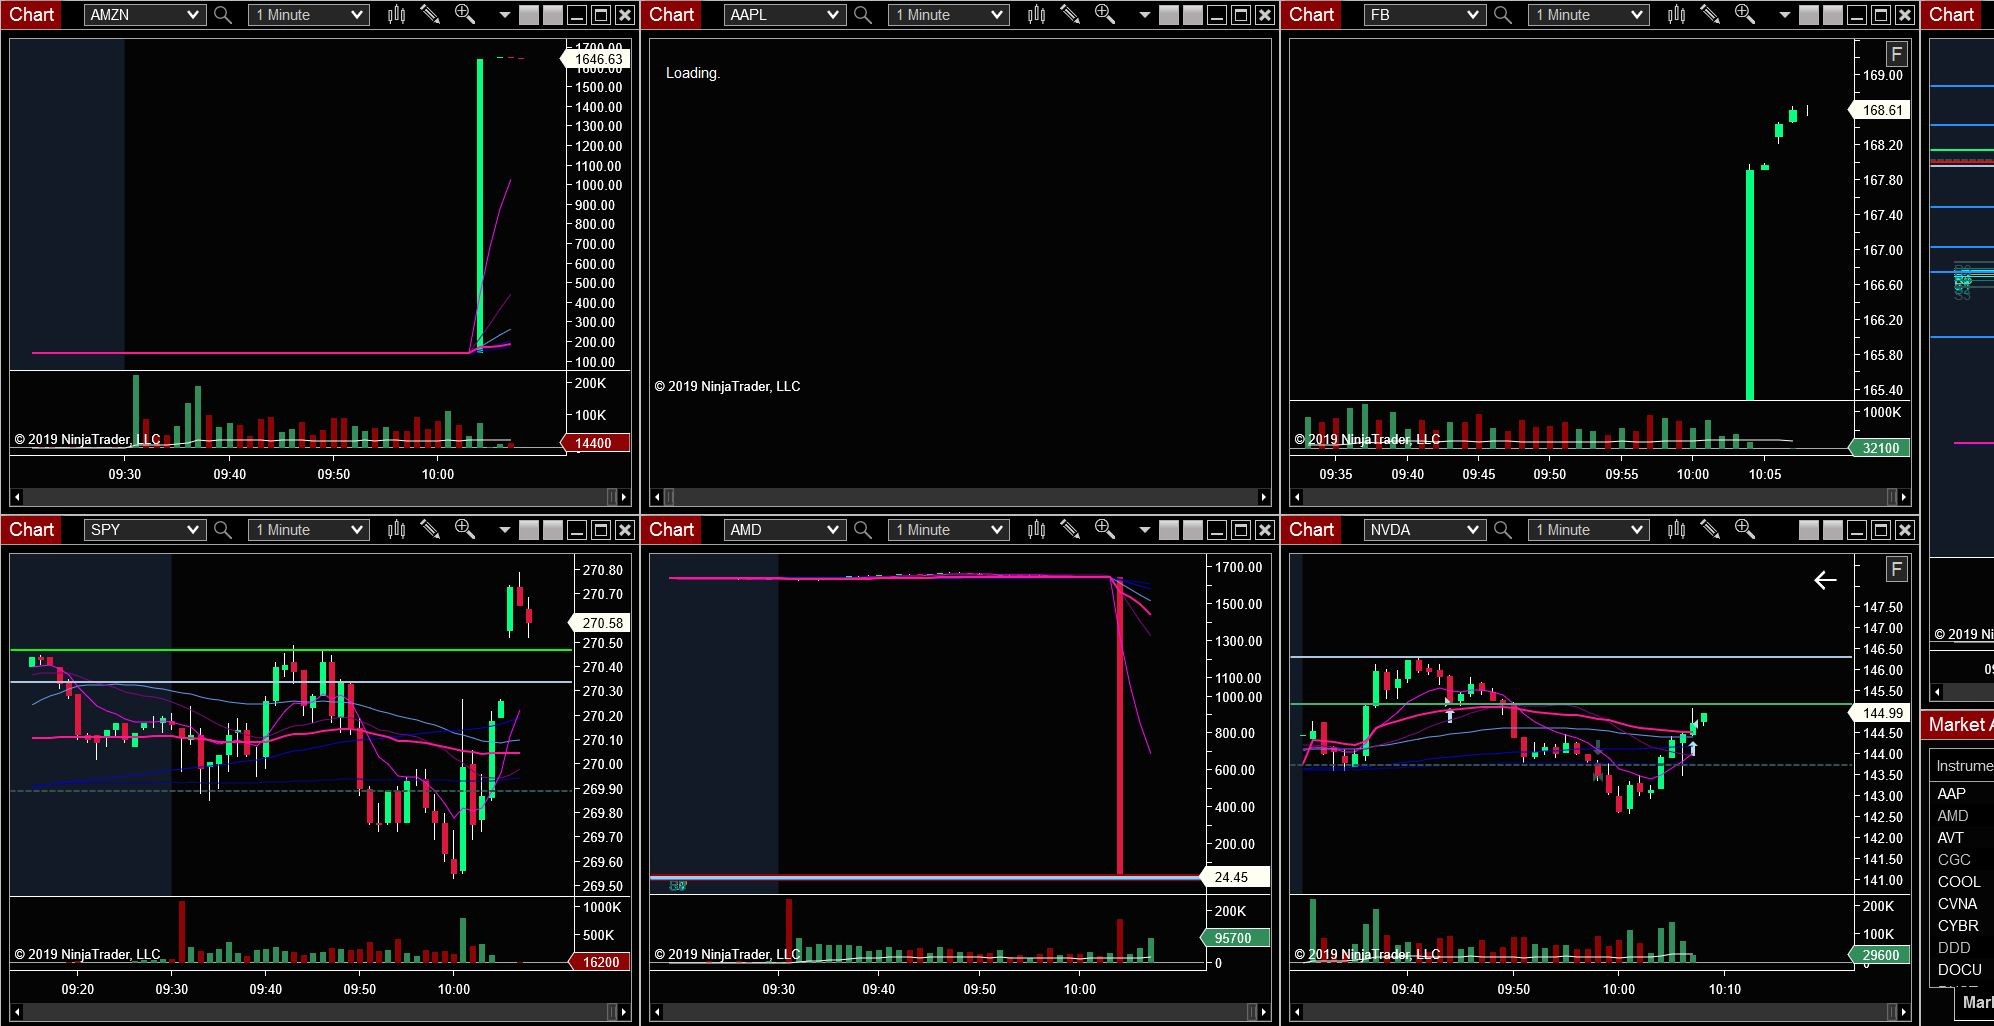Open bar type selector in AMD chart
The width and height of the screenshot is (1994, 1026).
(x=1037, y=530)
